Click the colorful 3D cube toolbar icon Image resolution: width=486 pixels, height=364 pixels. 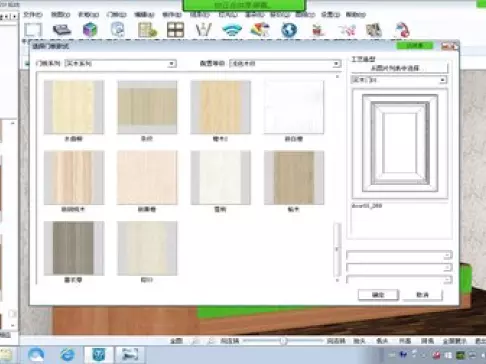(x=90, y=30)
